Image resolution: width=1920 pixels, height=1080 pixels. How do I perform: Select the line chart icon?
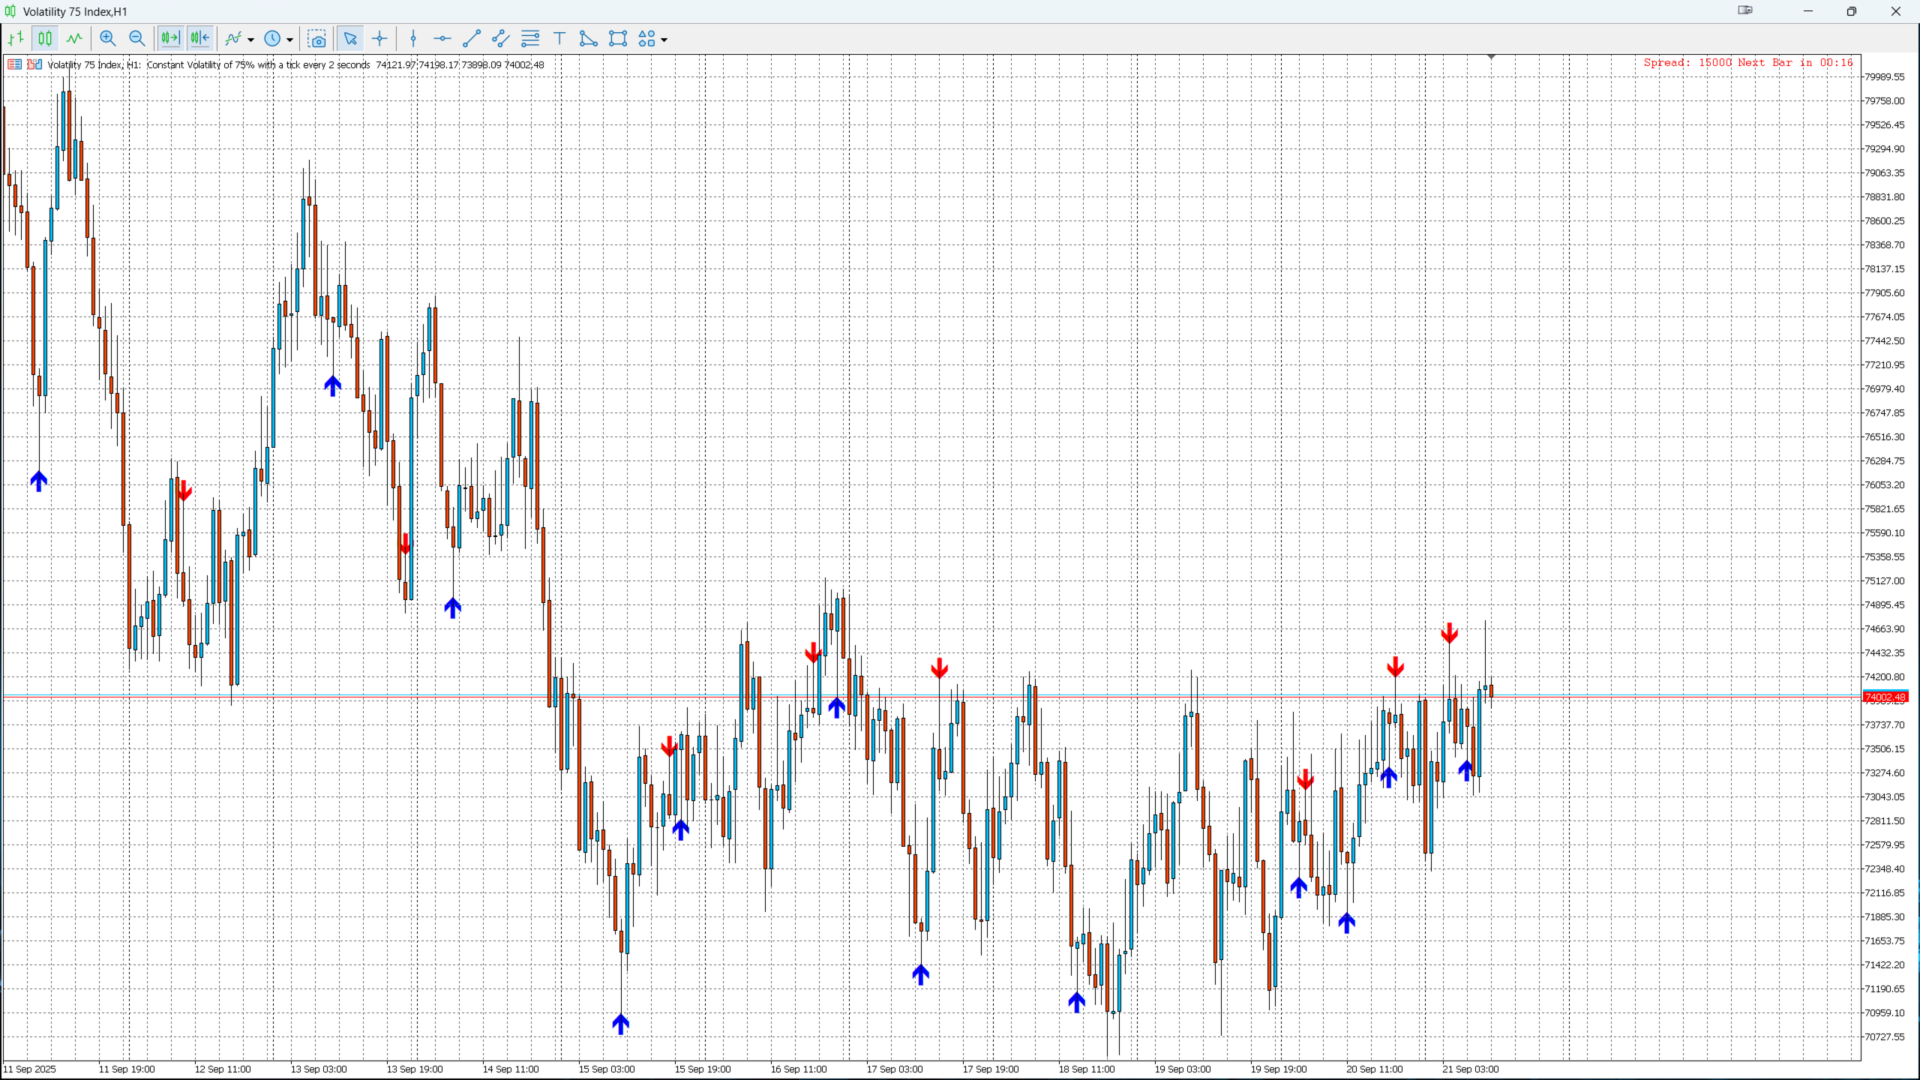pyautogui.click(x=75, y=39)
